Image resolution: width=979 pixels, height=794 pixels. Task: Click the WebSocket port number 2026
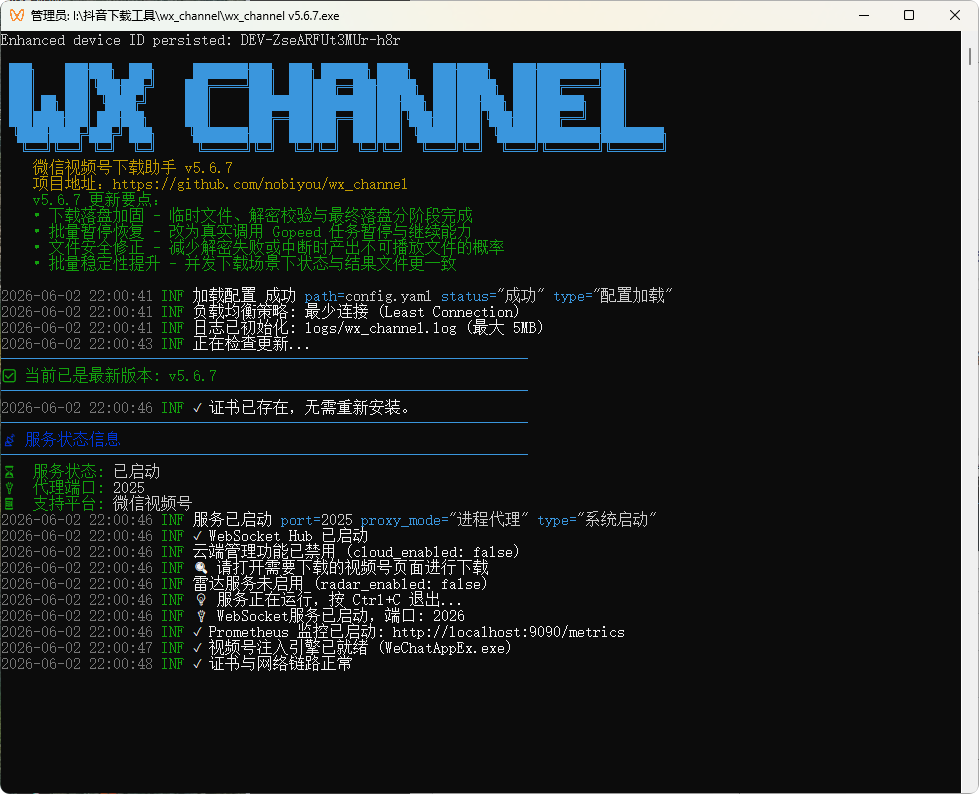click(x=448, y=616)
